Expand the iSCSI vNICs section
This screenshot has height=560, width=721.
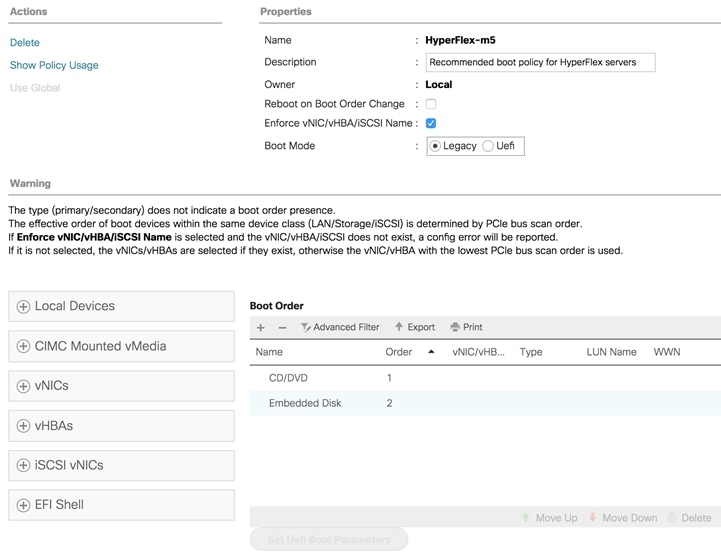click(x=23, y=466)
